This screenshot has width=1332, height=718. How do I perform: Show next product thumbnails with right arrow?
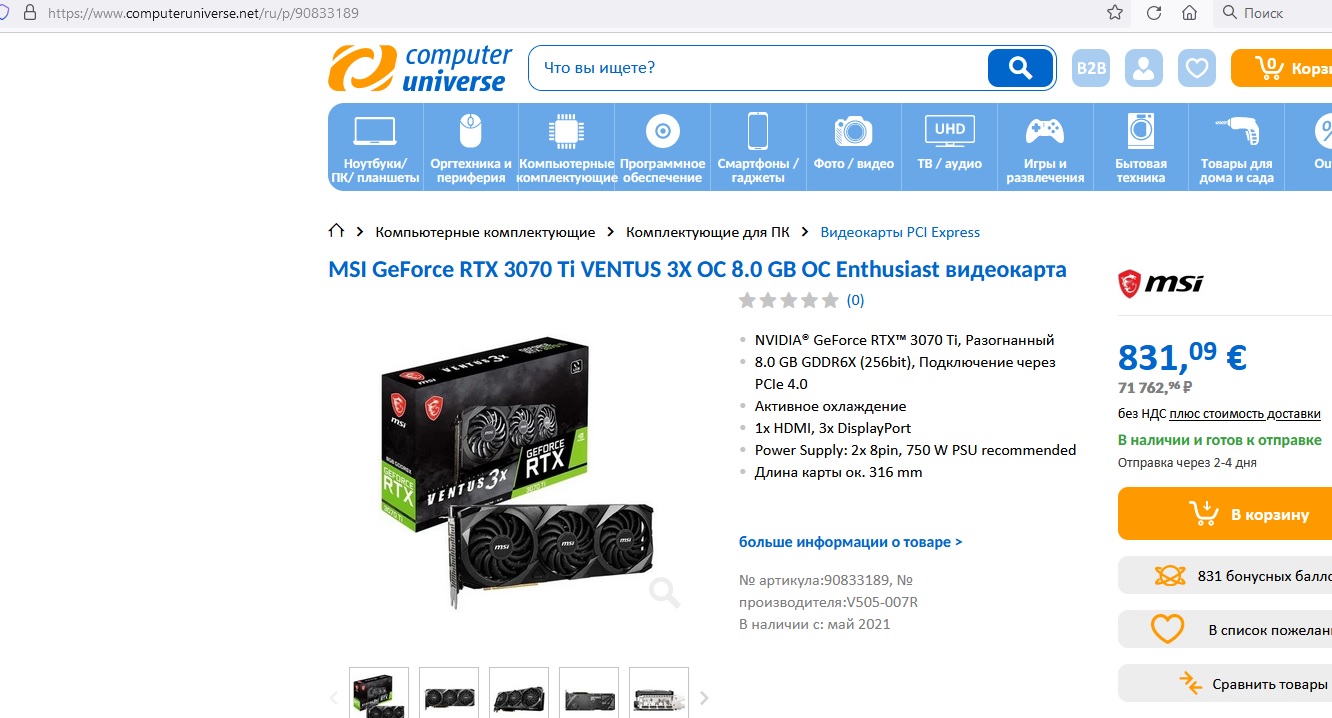tap(704, 697)
